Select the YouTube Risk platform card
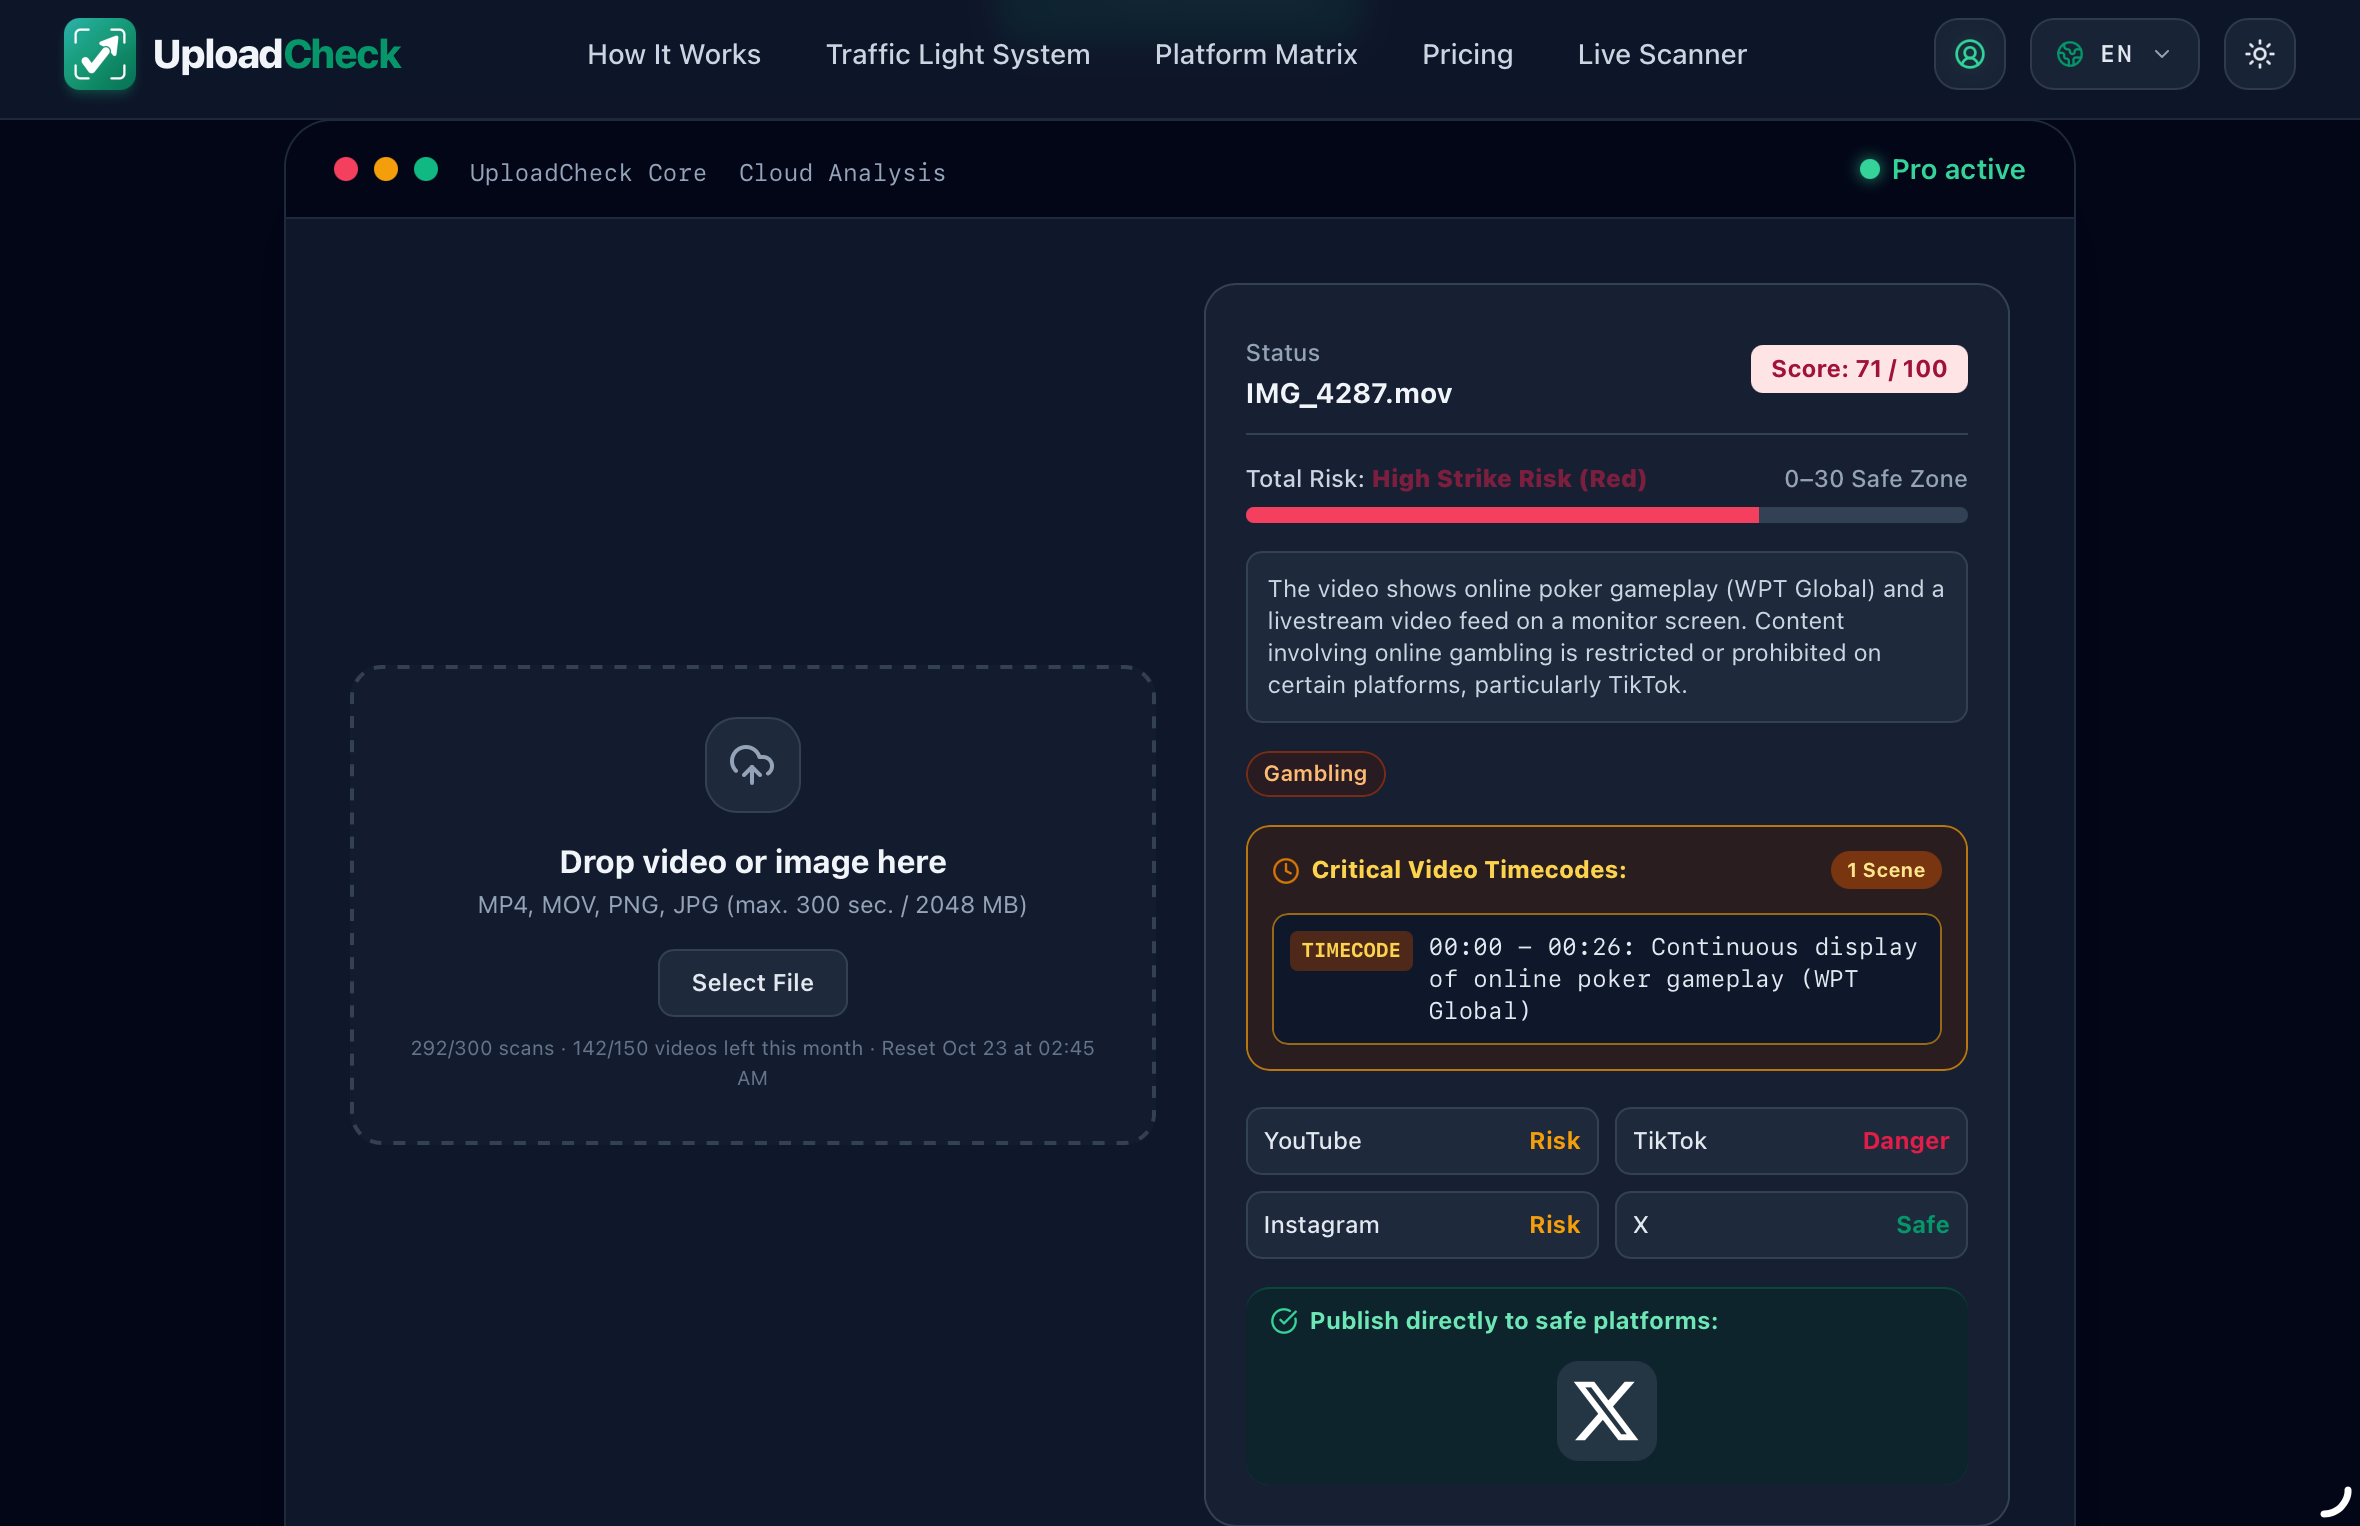The image size is (2360, 1526). point(1421,1141)
